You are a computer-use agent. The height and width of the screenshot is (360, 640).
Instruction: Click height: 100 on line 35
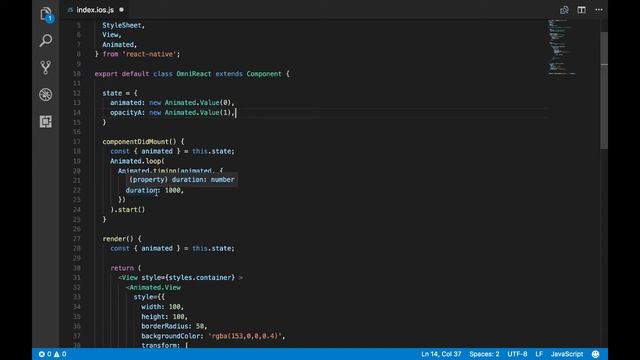click(x=163, y=316)
